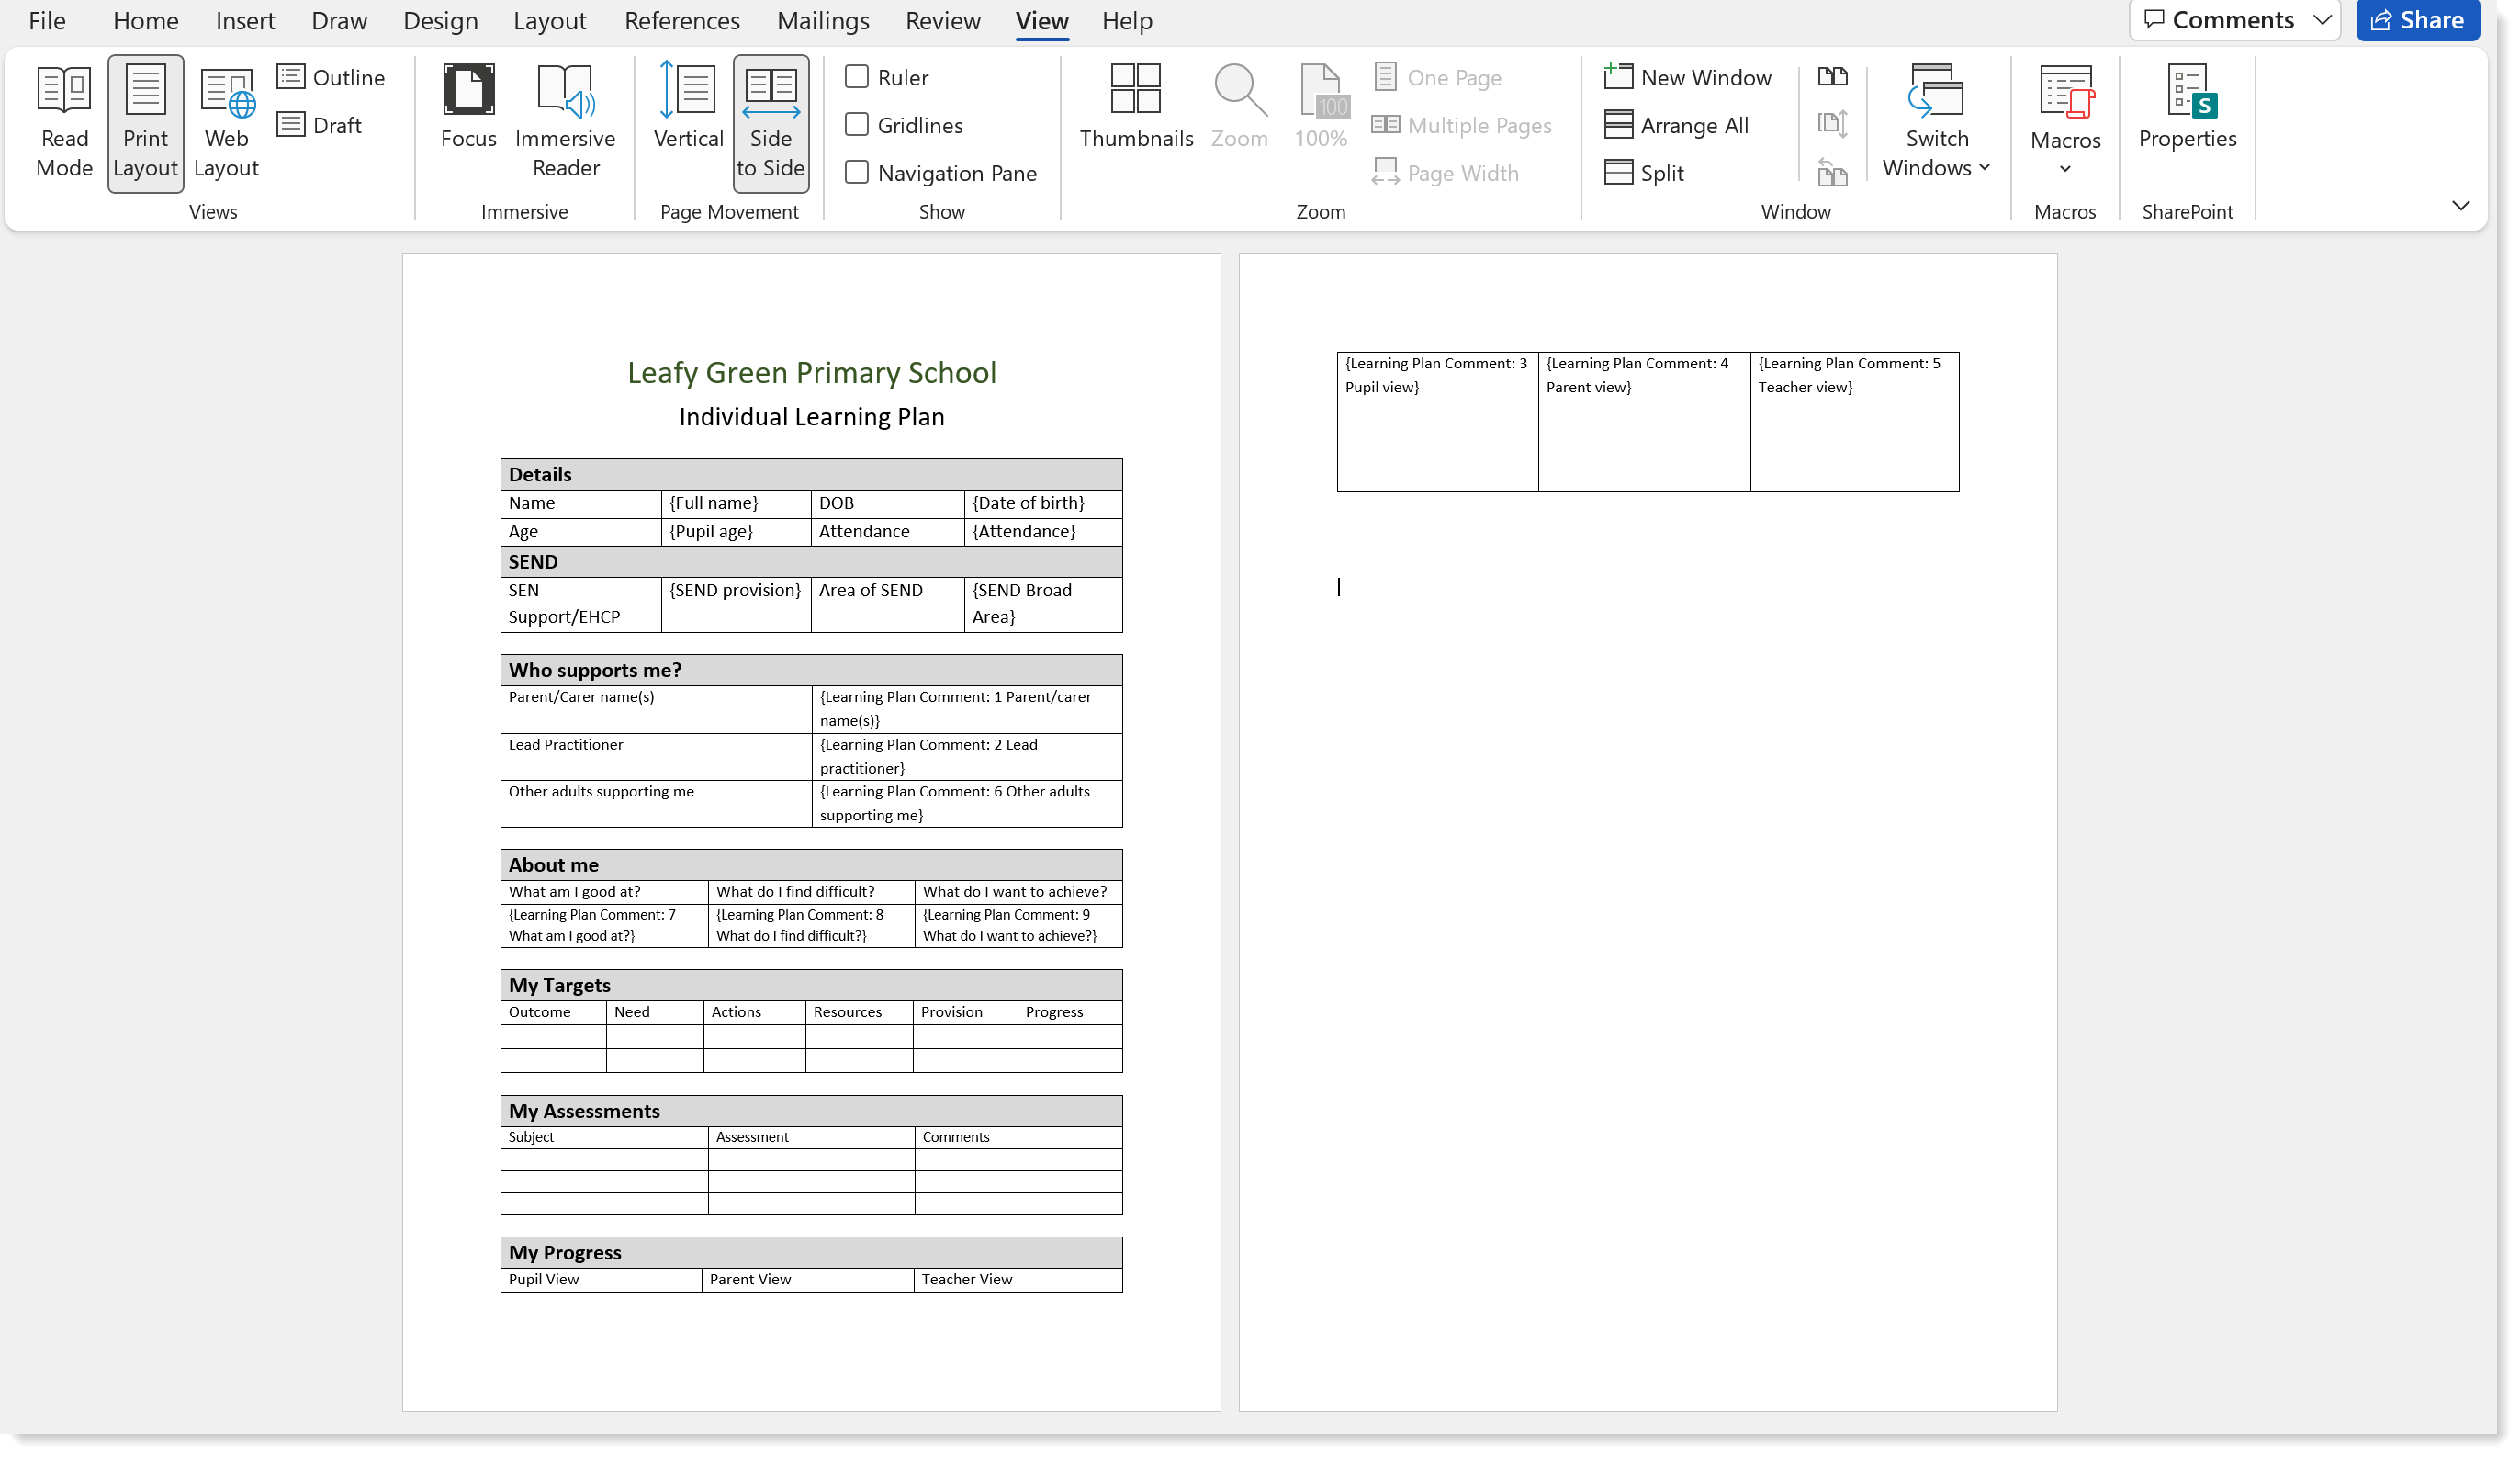The image size is (2520, 1457).
Task: Click the Comments button
Action: coord(2218,20)
